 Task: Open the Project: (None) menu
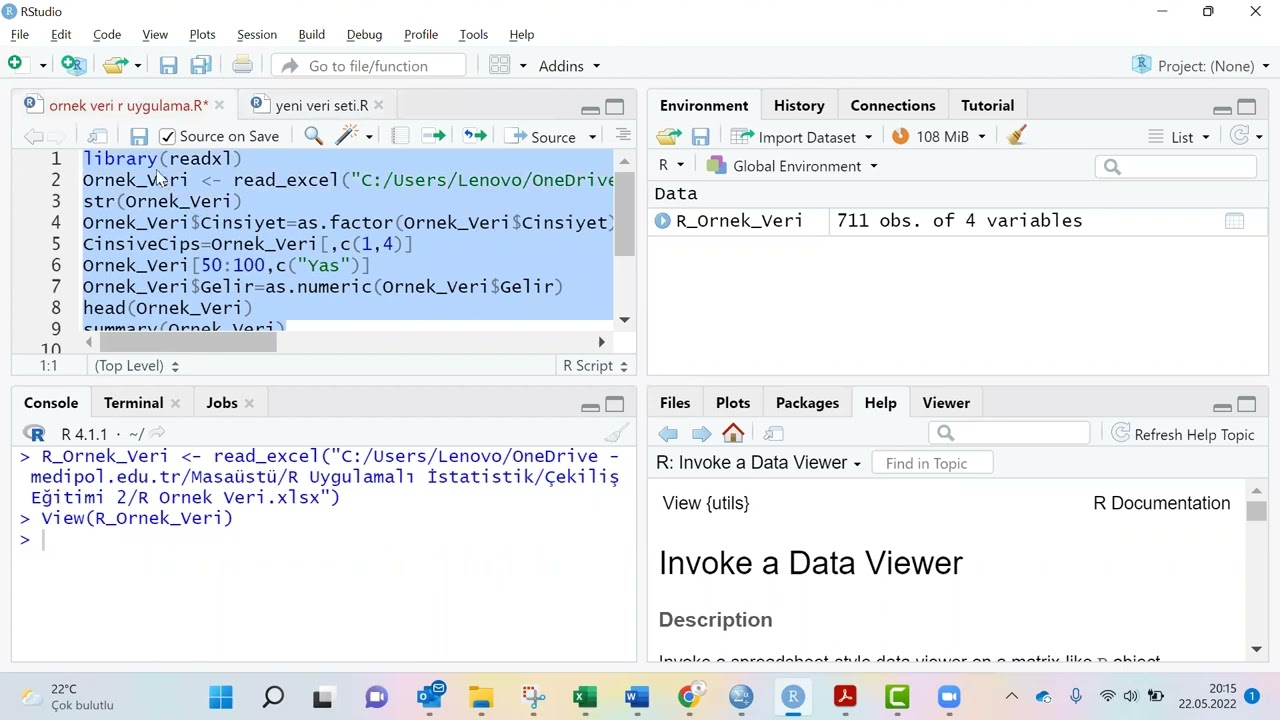(1201, 66)
